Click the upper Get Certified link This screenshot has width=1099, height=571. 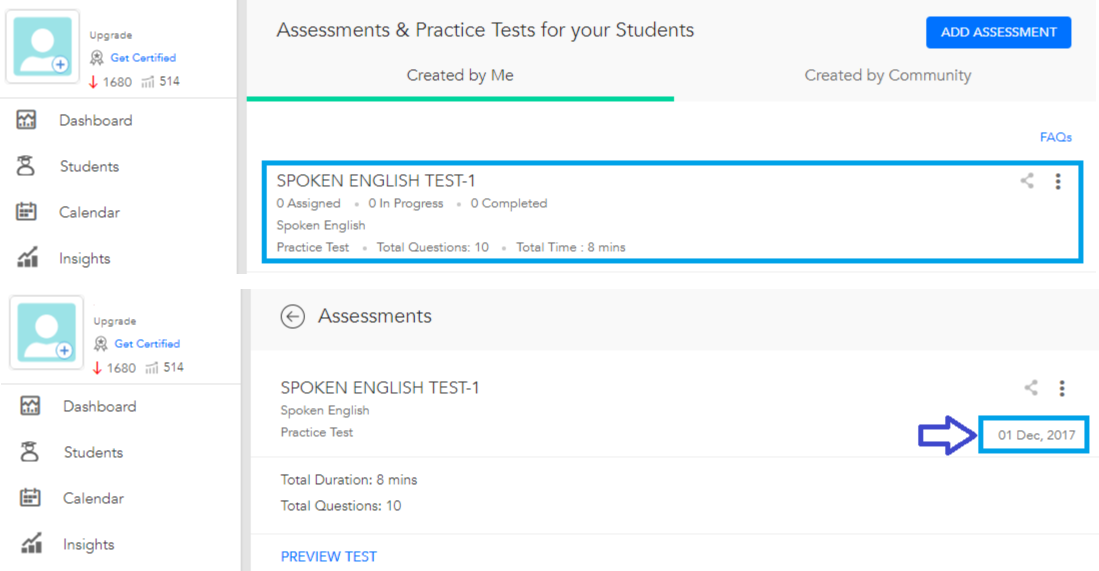point(143,58)
